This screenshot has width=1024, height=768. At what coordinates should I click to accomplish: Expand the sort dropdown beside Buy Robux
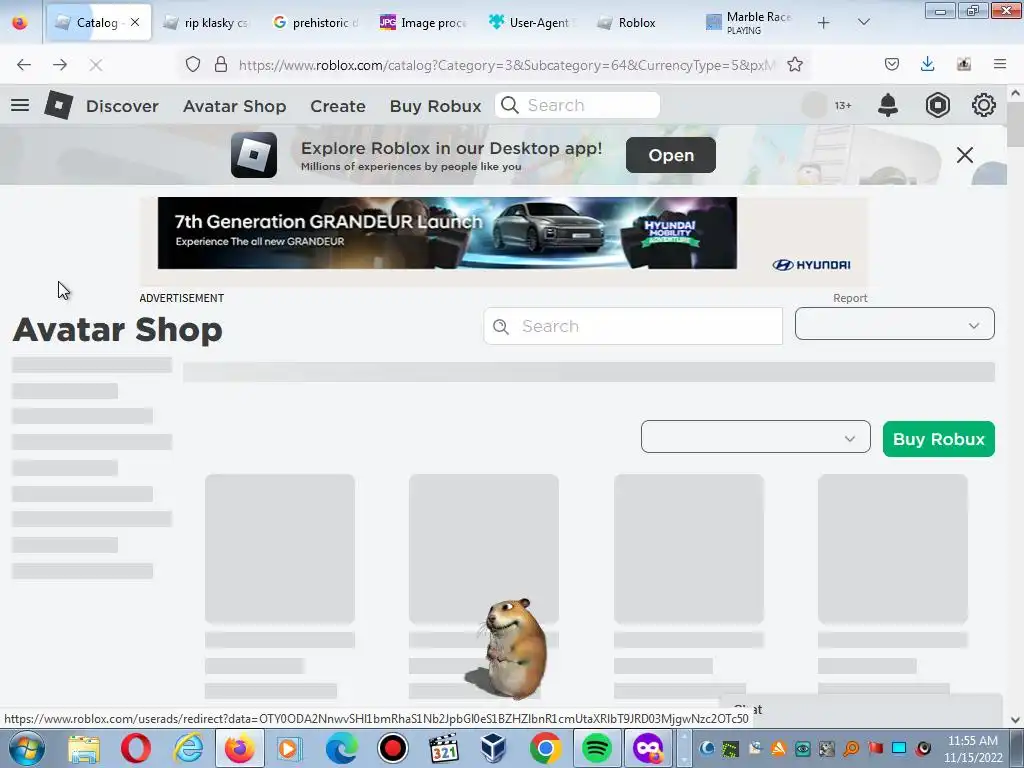point(756,437)
